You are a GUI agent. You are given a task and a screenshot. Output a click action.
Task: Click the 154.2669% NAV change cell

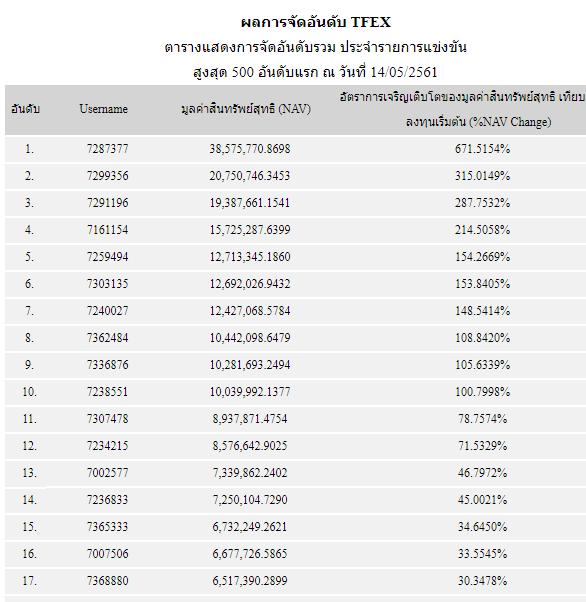point(483,257)
